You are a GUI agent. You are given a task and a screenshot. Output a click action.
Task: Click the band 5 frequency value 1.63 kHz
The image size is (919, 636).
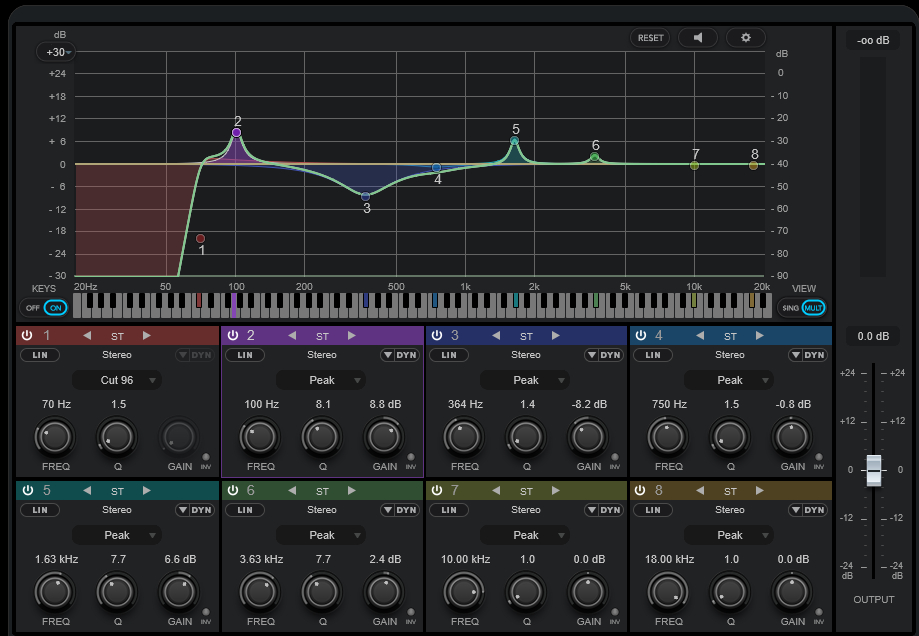point(55,559)
